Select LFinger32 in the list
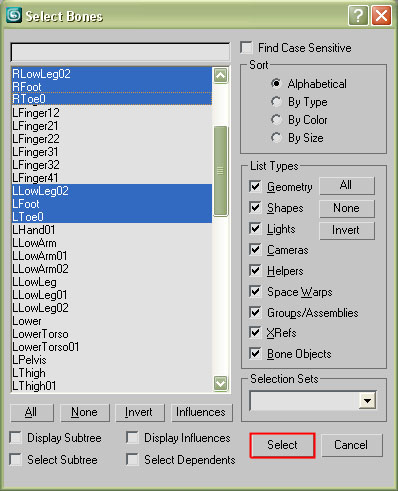 tap(112, 165)
